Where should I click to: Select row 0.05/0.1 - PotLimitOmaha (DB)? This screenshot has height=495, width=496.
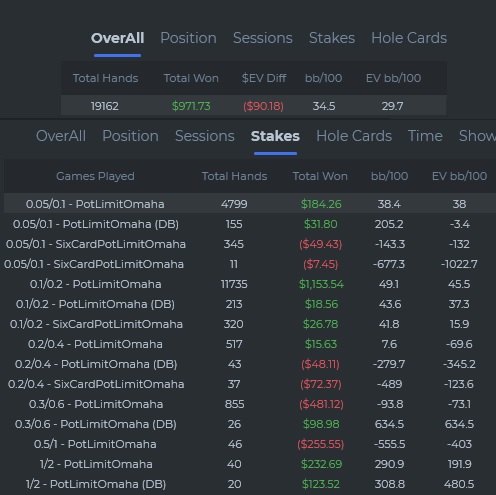pyautogui.click(x=250, y=224)
